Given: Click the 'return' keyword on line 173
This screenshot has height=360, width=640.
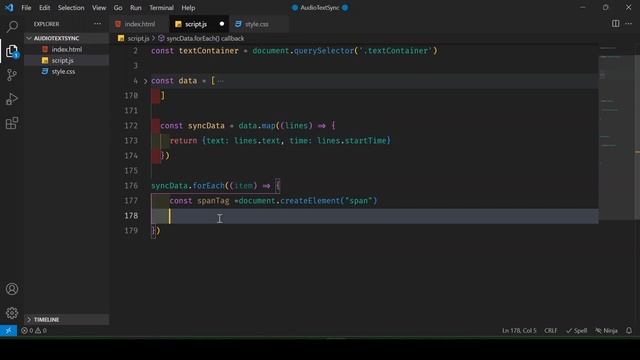Looking at the screenshot, I should click(x=183, y=141).
